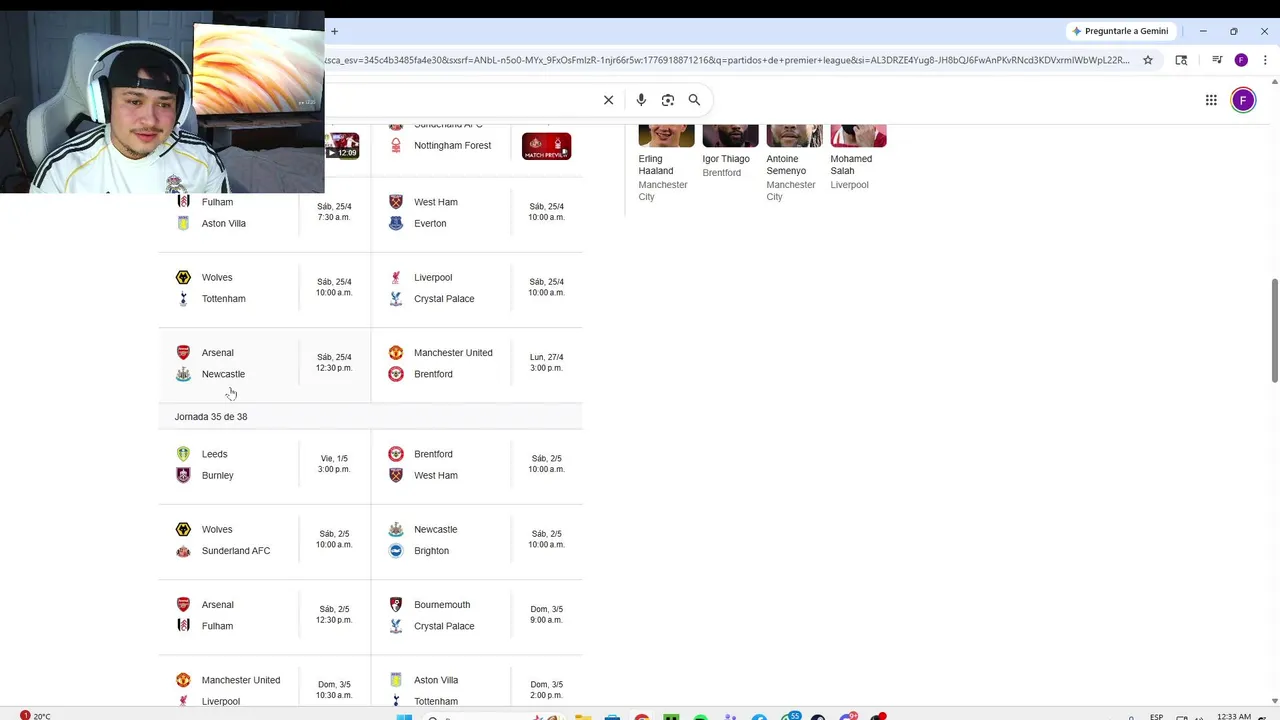Click the browser address bar URL

tap(727, 60)
